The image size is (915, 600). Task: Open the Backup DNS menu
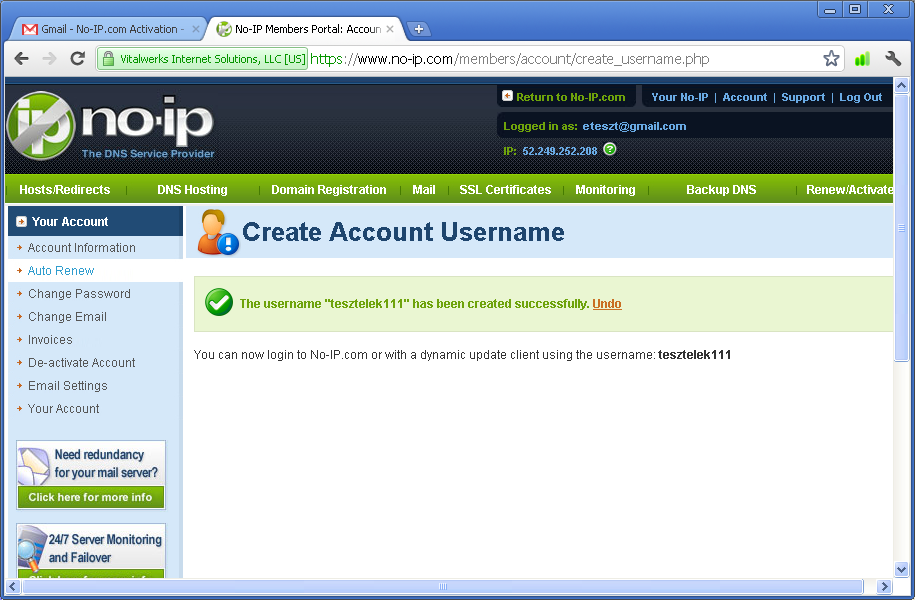tap(721, 190)
